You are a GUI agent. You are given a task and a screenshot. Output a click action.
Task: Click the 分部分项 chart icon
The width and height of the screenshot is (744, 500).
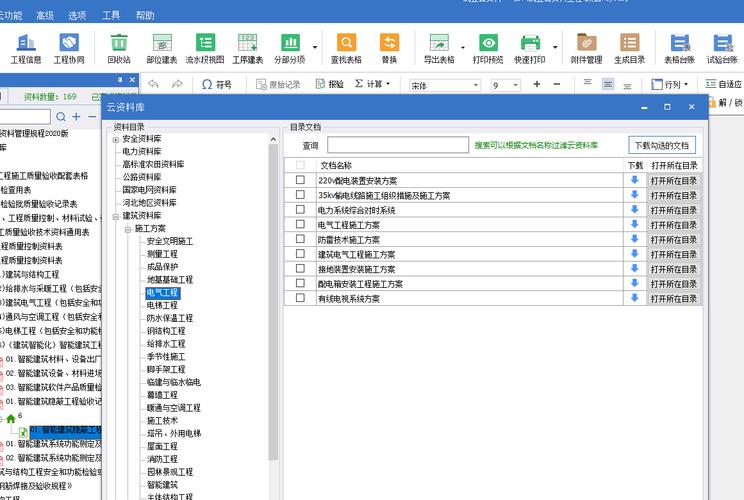(290, 48)
